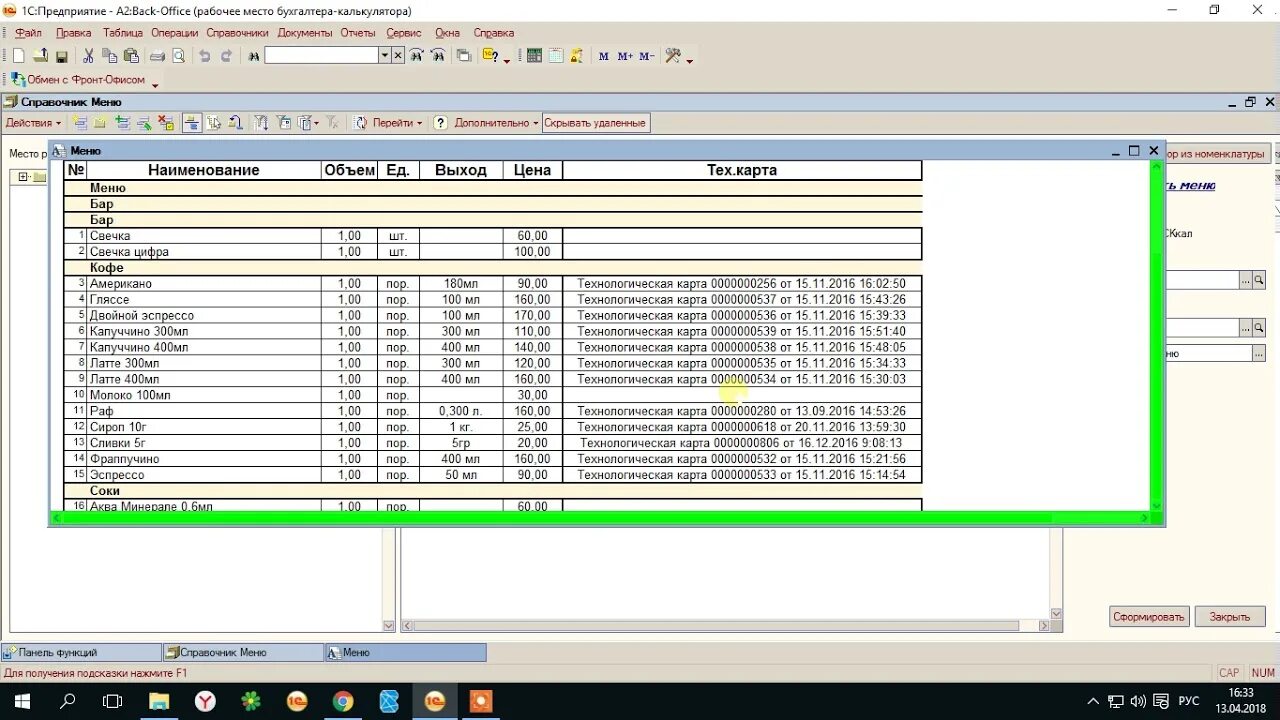Click the Calculator icon in the main toolbar
The width and height of the screenshot is (1280, 720).
[x=534, y=56]
